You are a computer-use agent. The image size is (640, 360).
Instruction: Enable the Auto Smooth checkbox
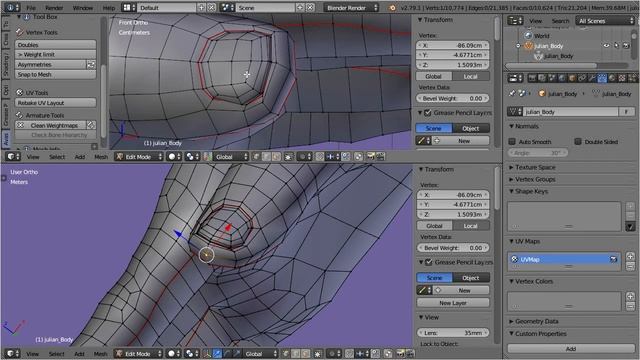pyautogui.click(x=512, y=142)
